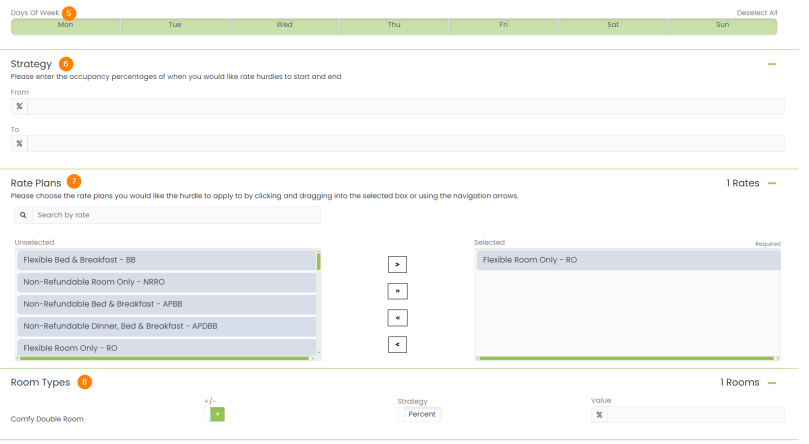Click the Deselect All link
This screenshot has height=444, width=809.
coord(756,12)
